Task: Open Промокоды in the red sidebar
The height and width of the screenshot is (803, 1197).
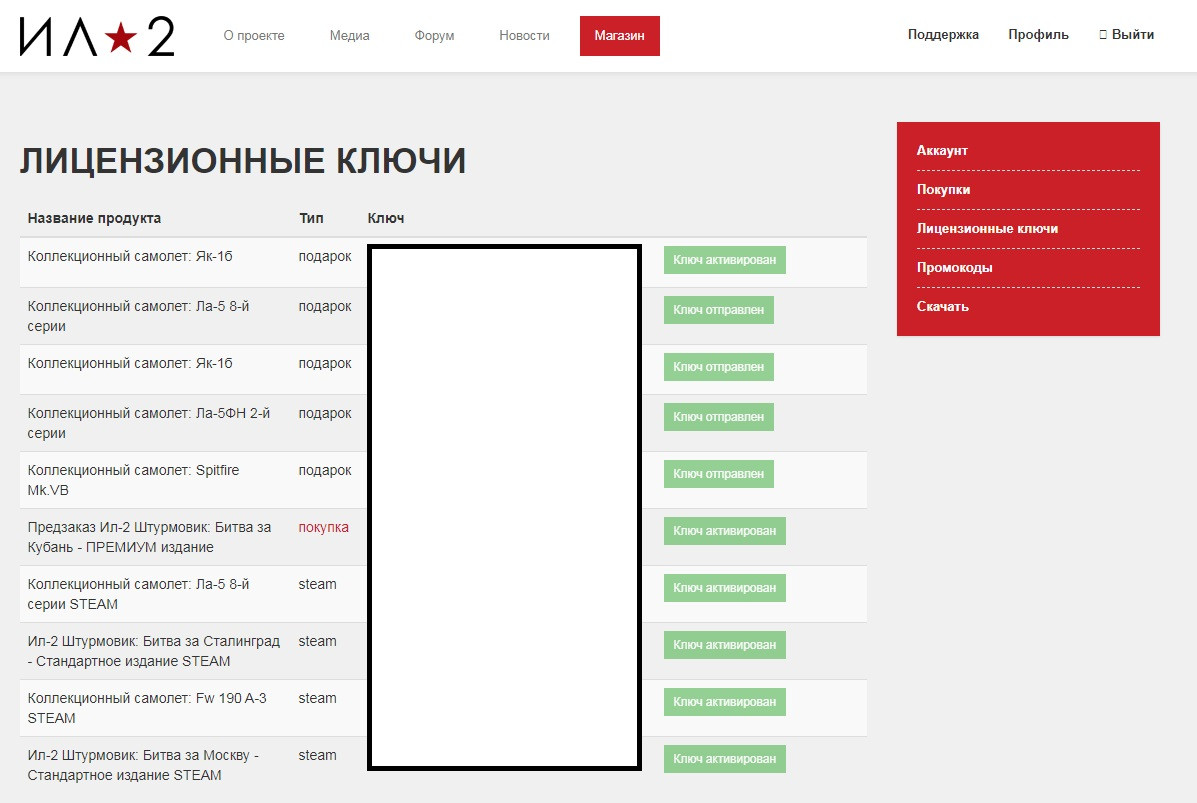Action: [x=954, y=267]
